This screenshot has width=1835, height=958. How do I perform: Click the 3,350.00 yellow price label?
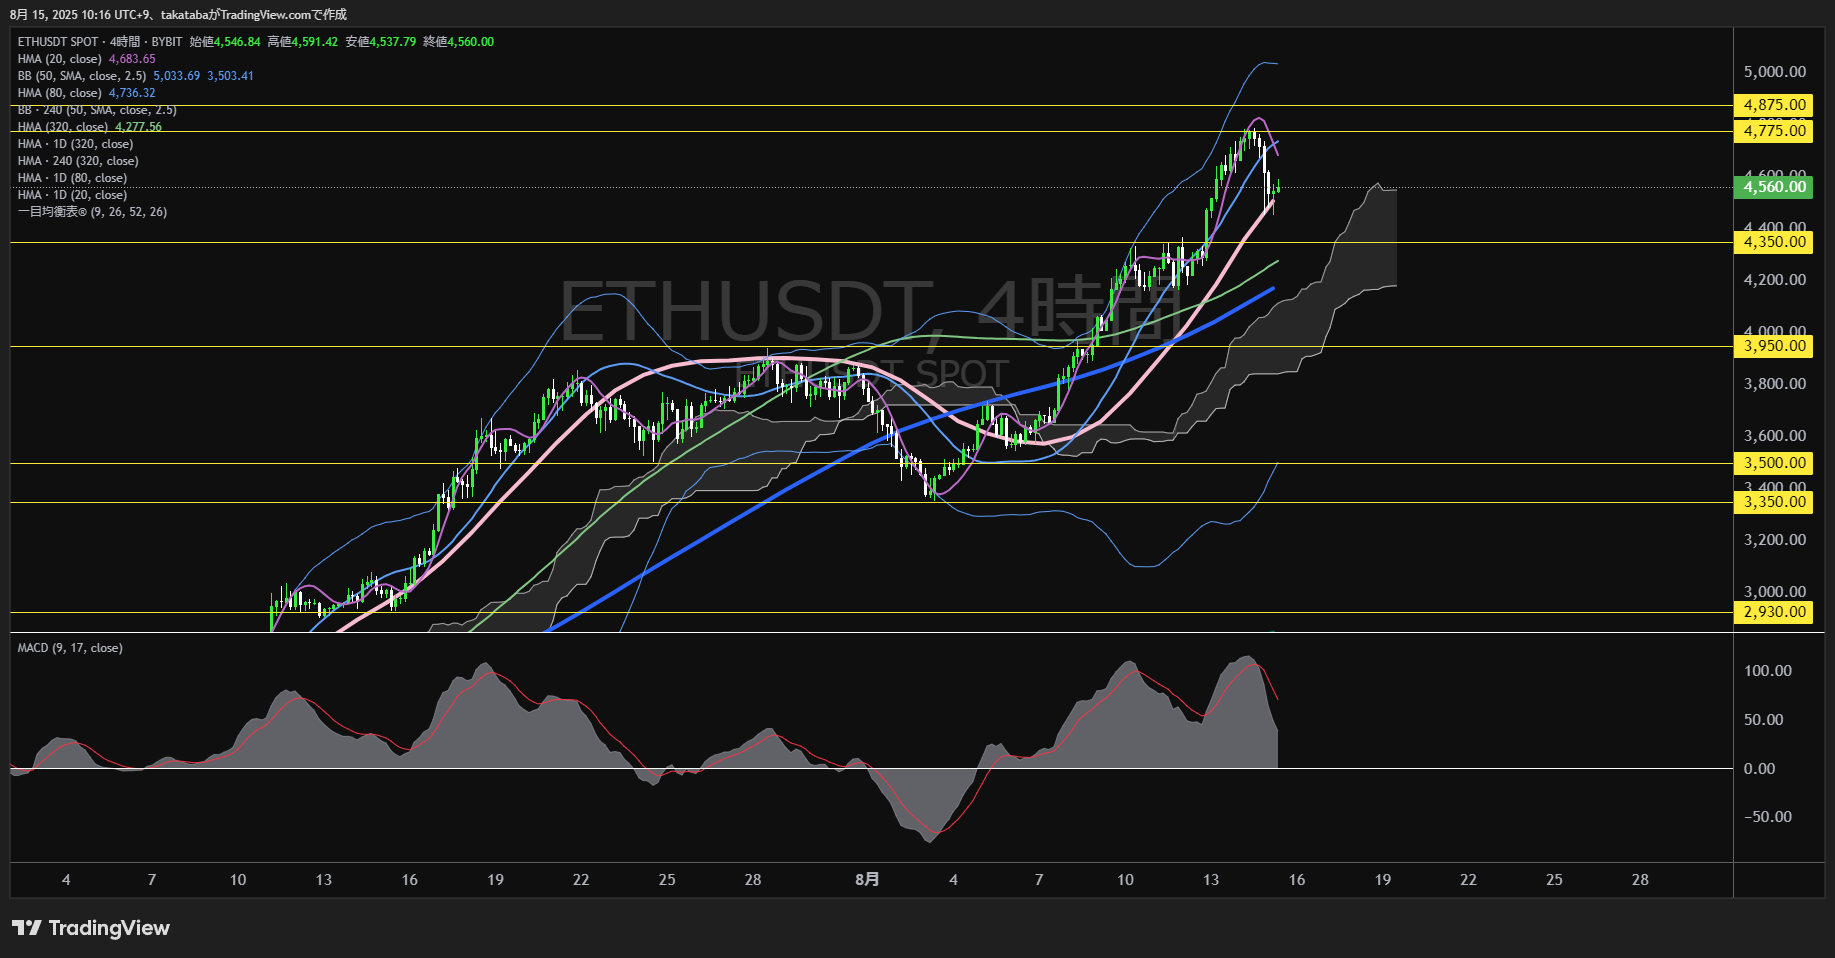point(1773,502)
